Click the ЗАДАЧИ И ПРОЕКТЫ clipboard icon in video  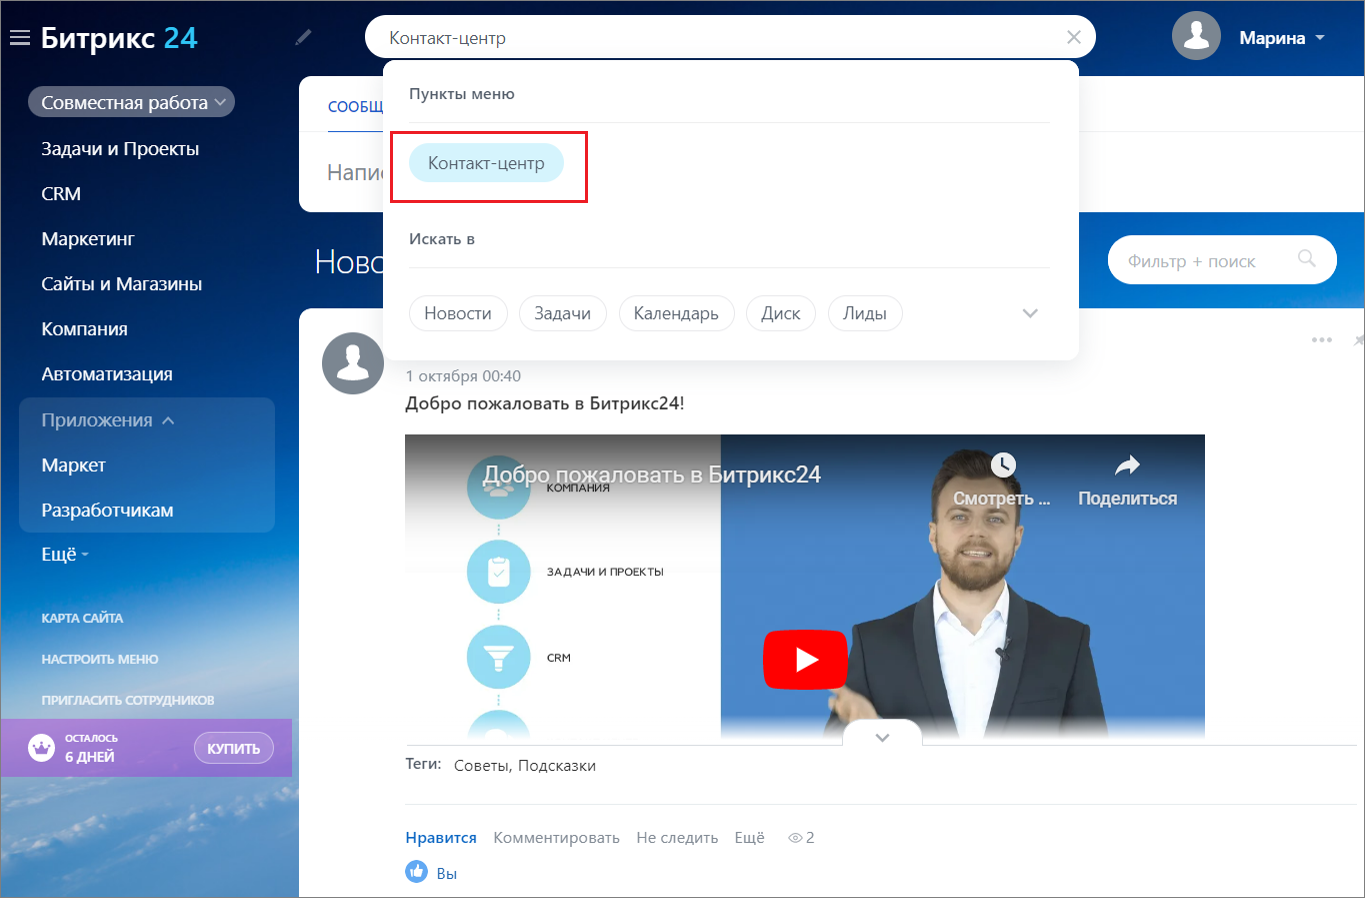point(498,572)
